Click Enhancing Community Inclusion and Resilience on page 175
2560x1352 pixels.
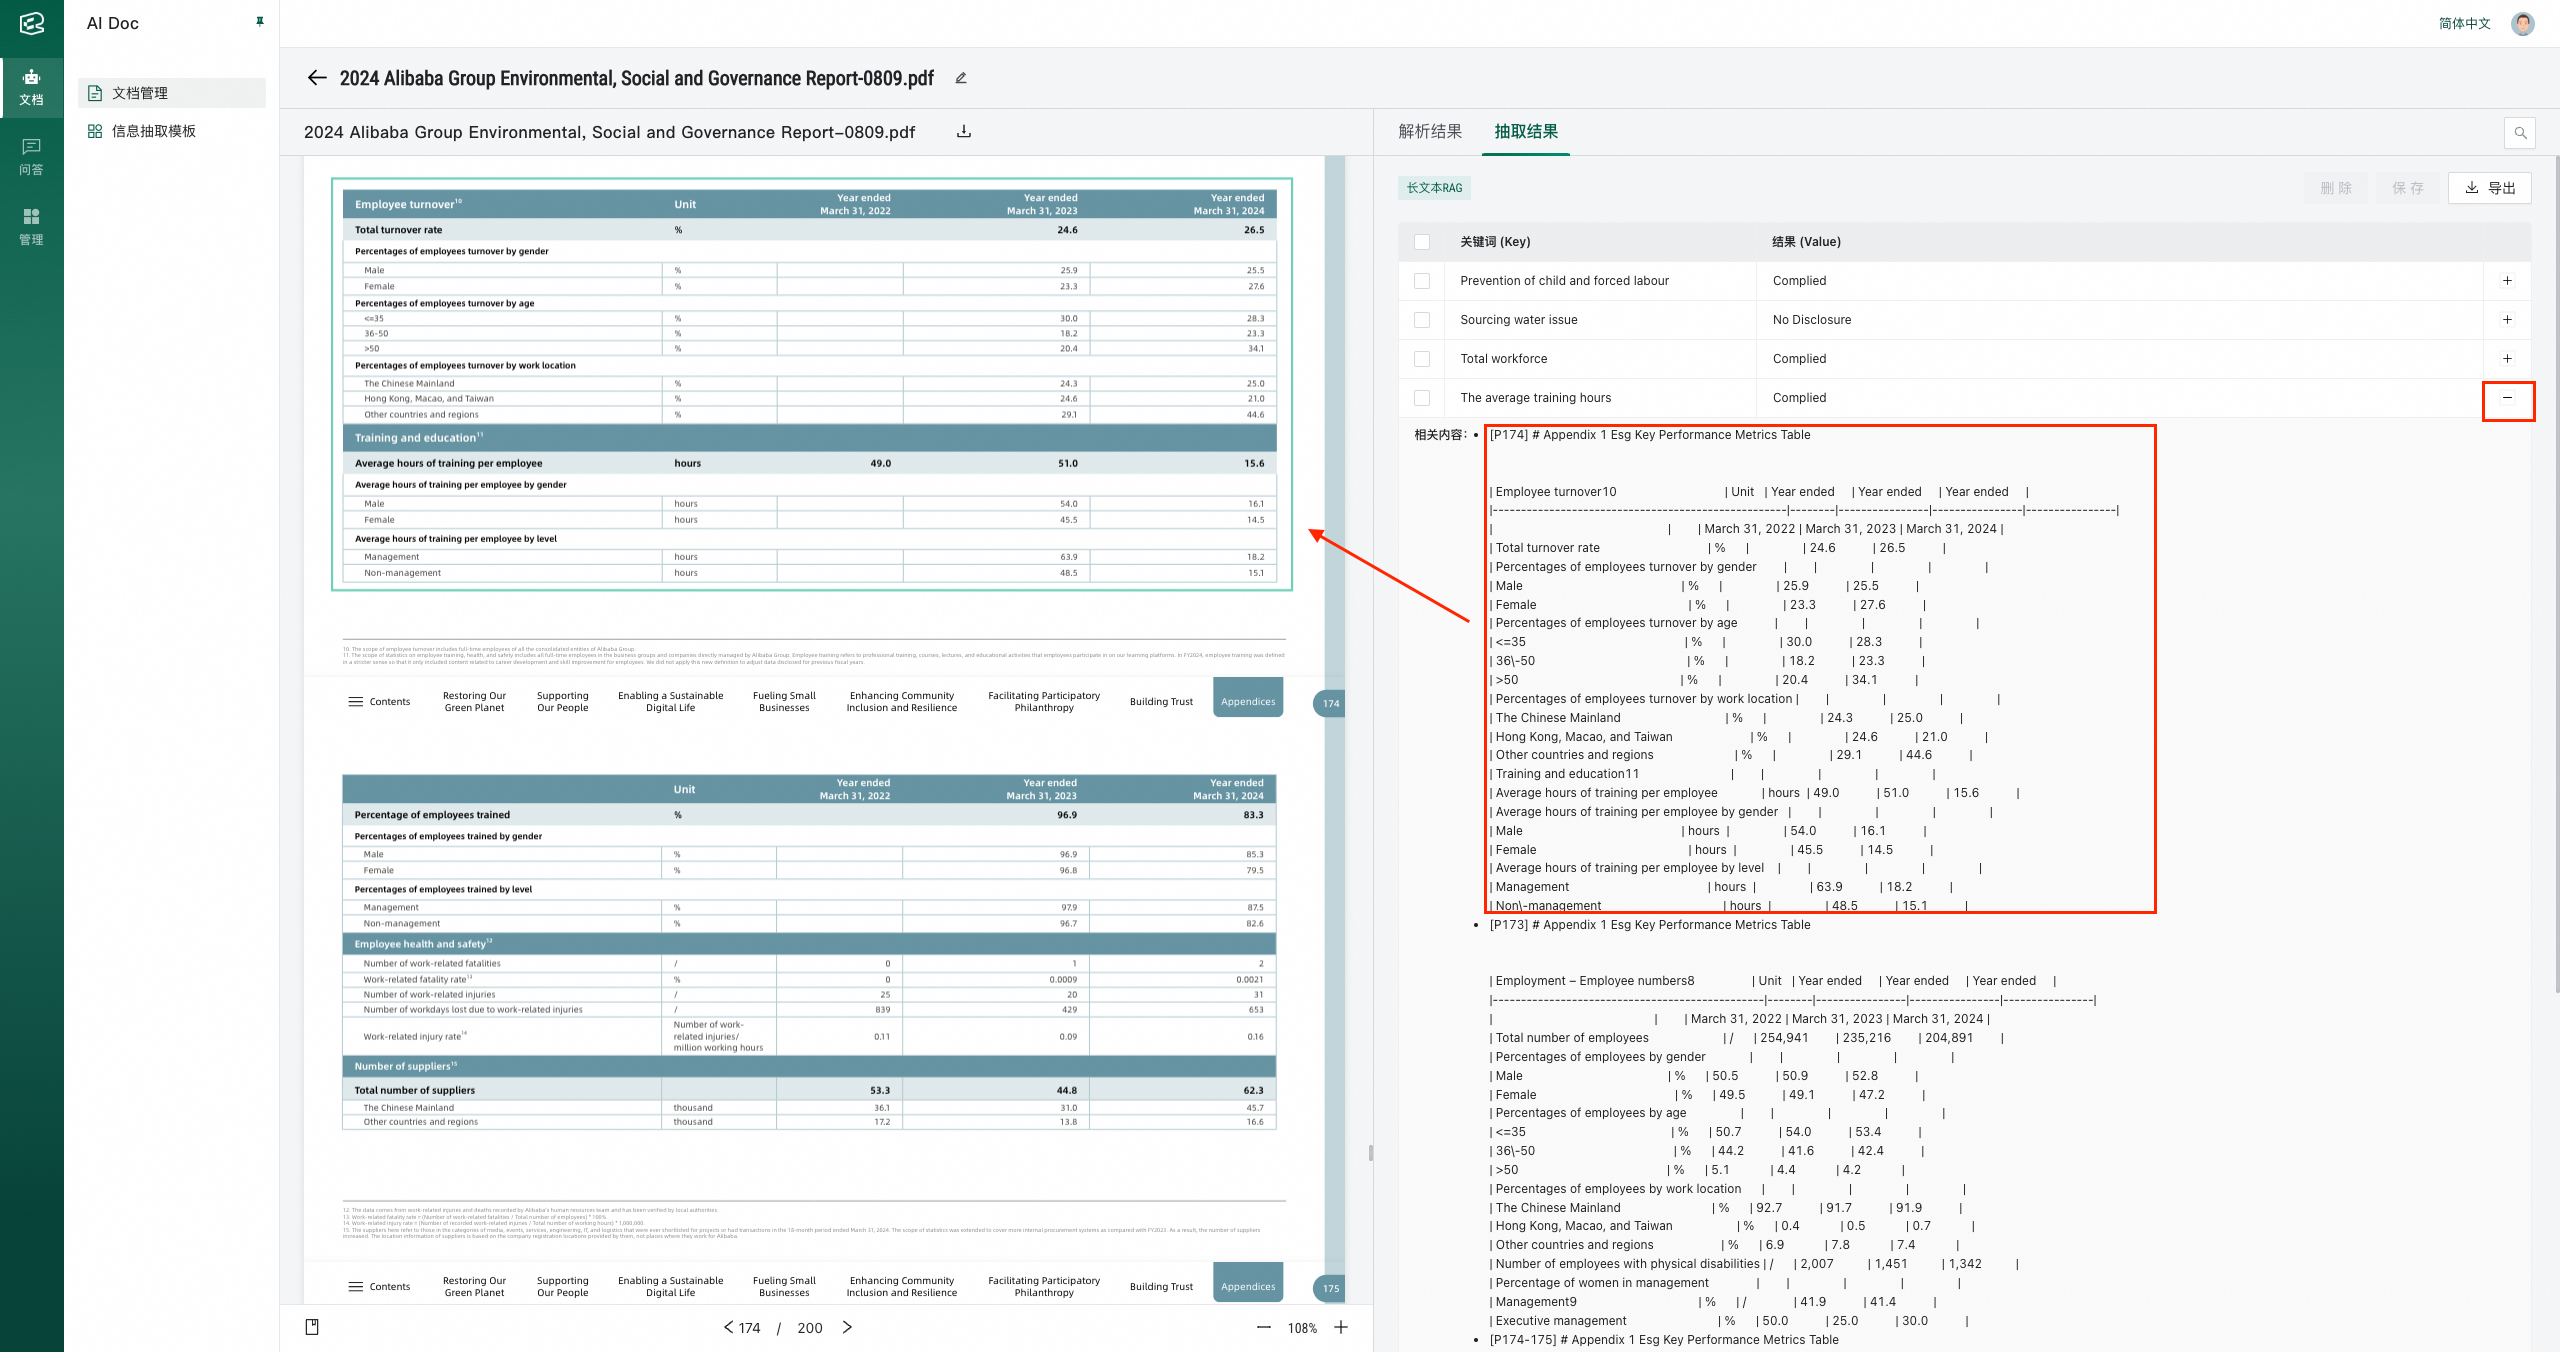point(902,1286)
